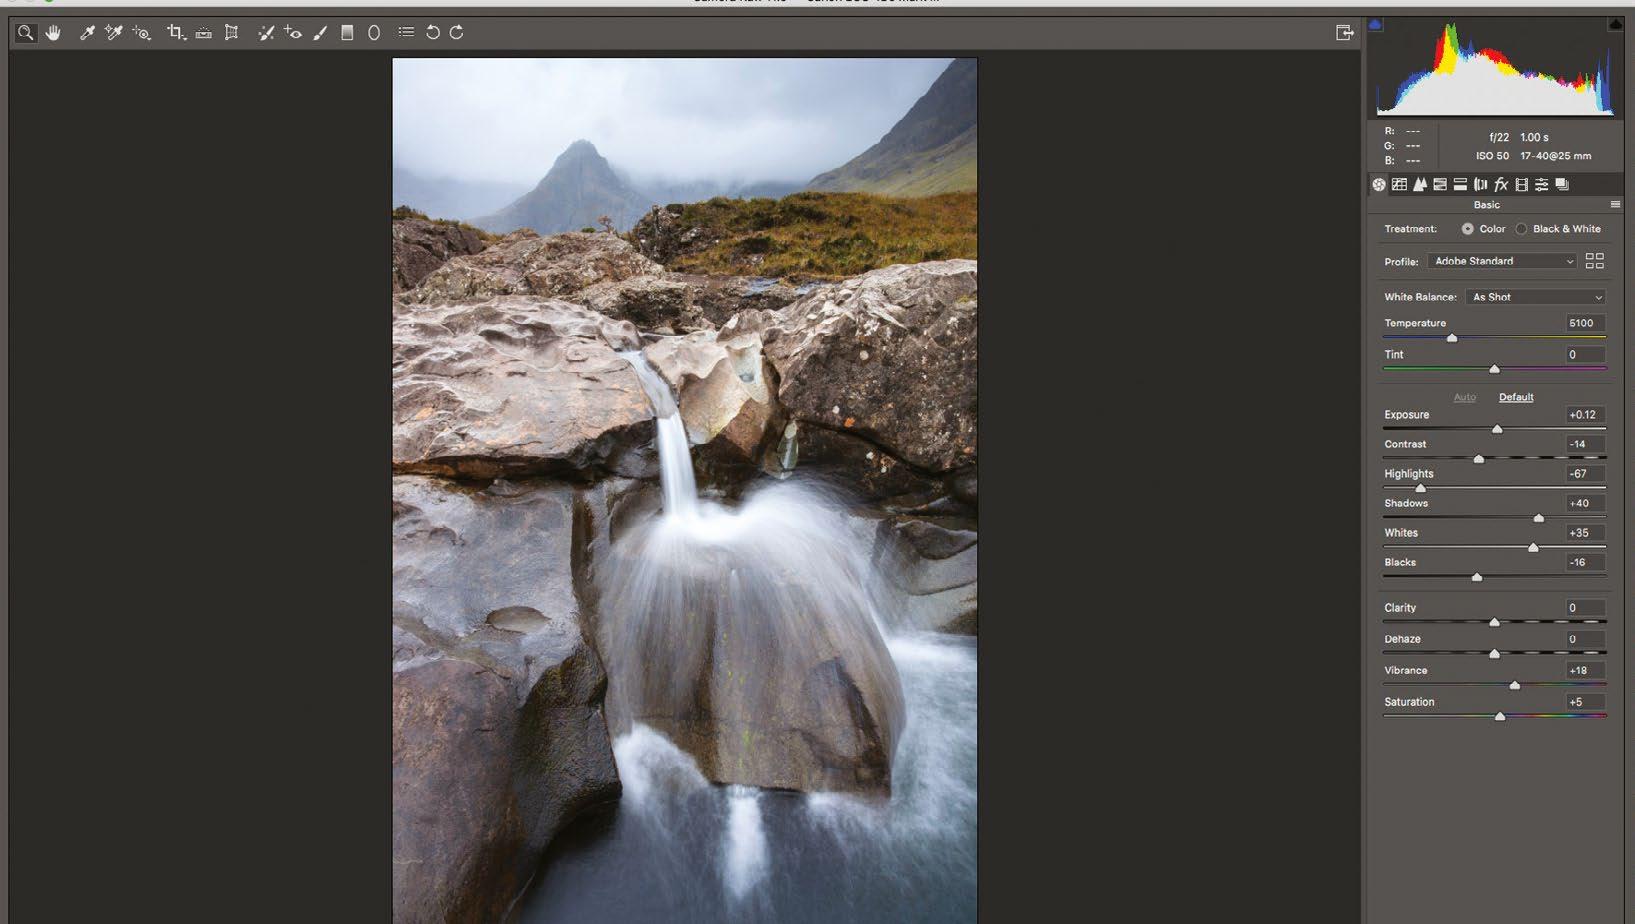The width and height of the screenshot is (1635, 924).
Task: Rotate image 90° counterclockwise
Action: coord(433,32)
